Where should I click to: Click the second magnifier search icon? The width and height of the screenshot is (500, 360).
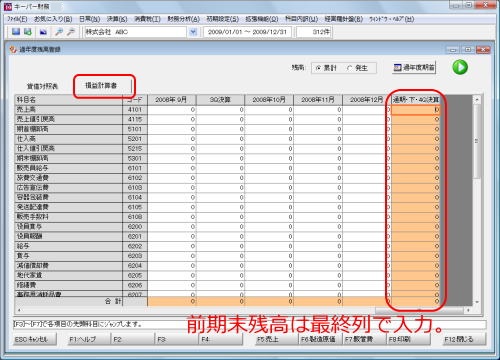click(x=71, y=32)
